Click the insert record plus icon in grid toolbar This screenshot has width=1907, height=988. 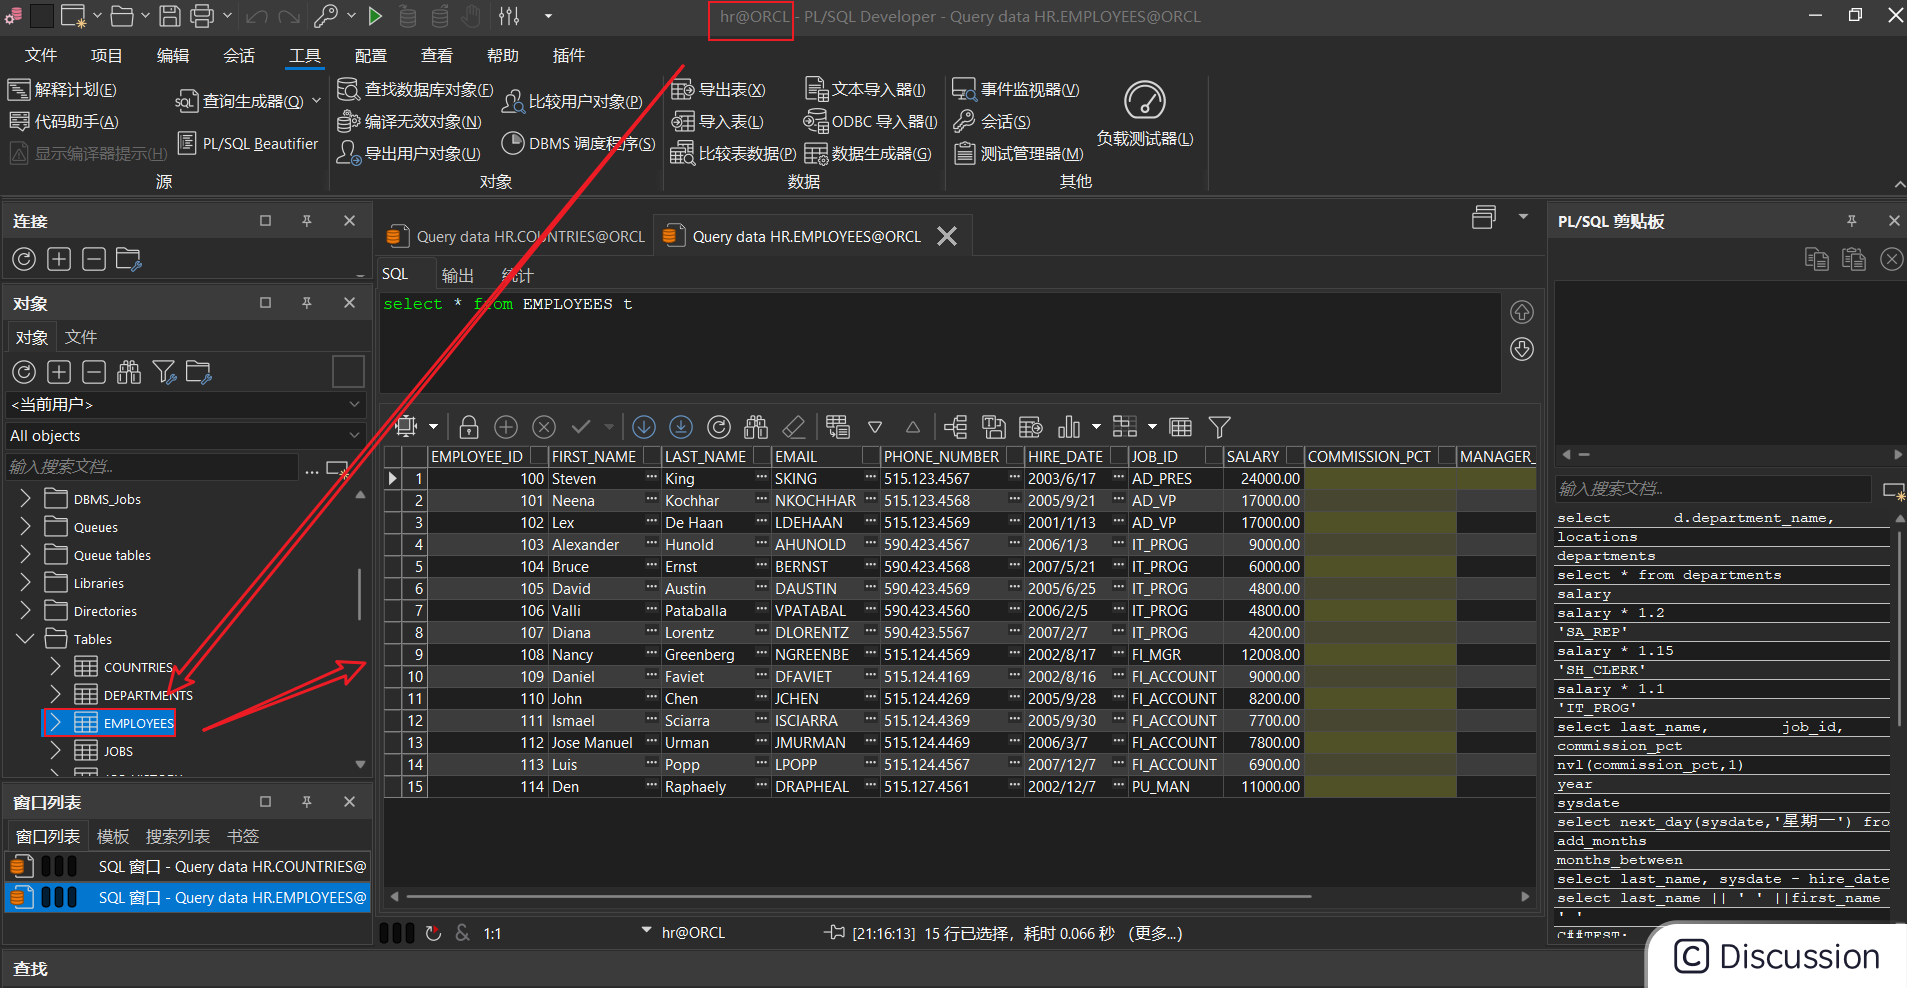pos(506,427)
